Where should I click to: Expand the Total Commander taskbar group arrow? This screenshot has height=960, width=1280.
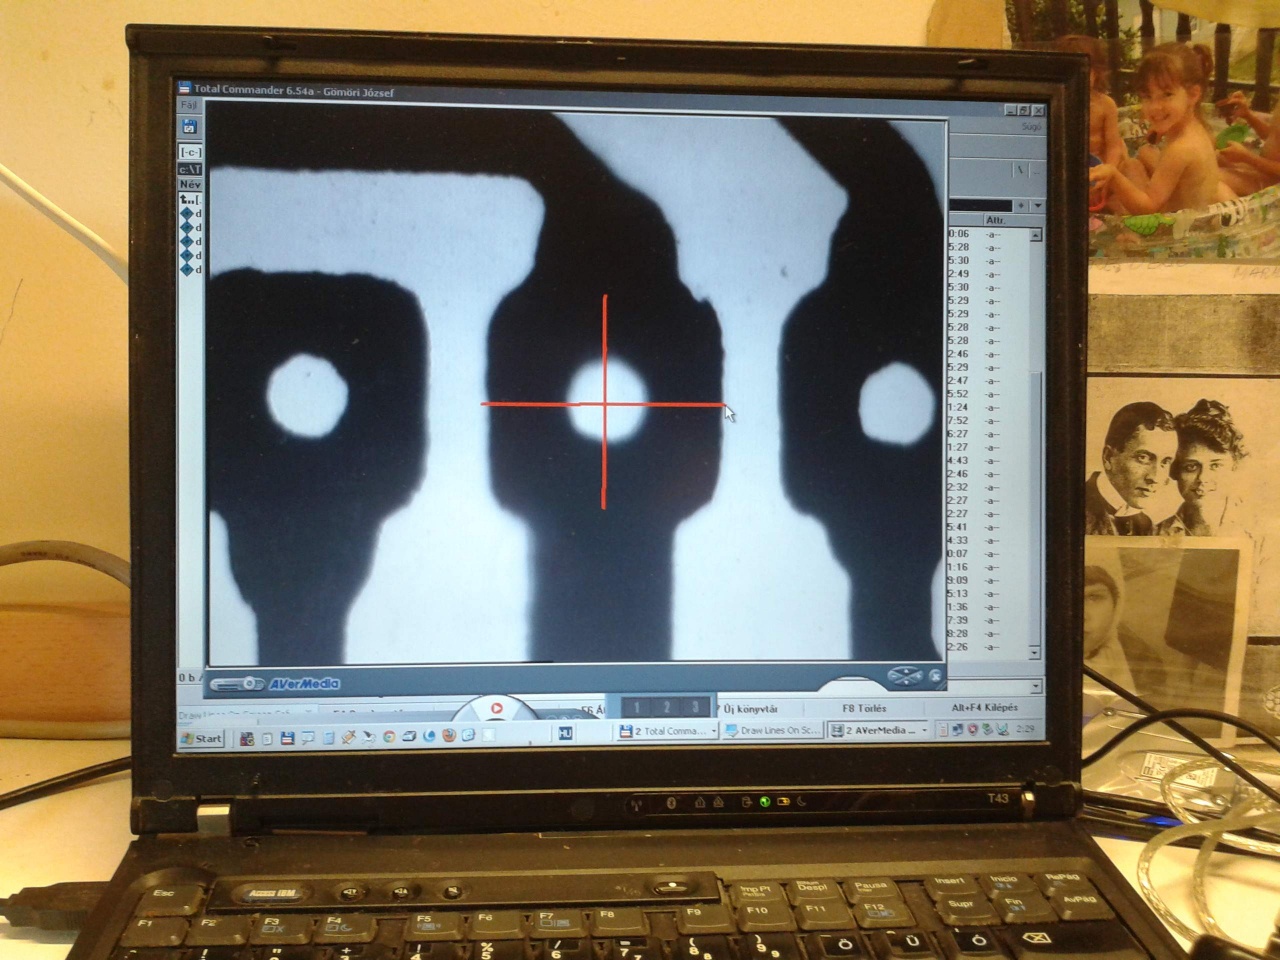click(714, 732)
